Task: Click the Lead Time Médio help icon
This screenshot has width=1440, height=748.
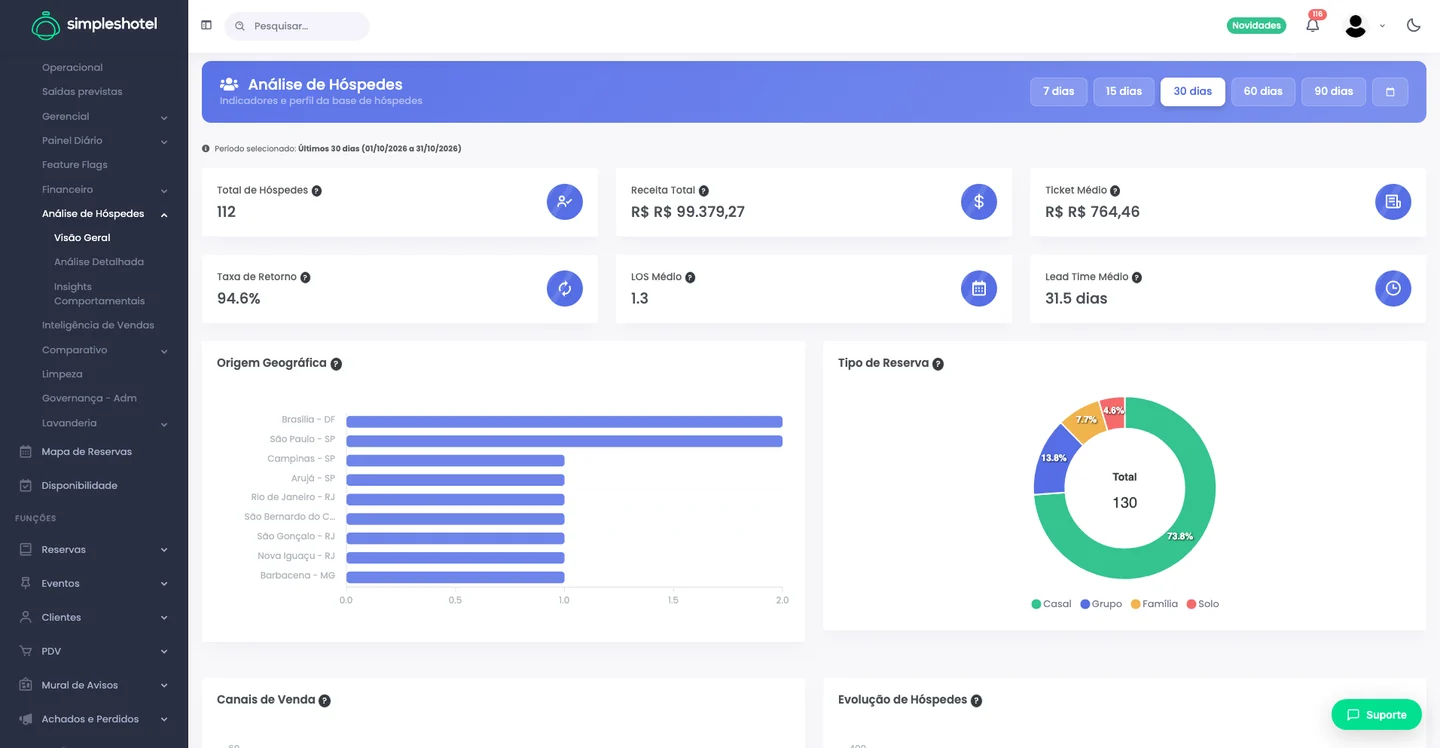Action: point(1137,277)
